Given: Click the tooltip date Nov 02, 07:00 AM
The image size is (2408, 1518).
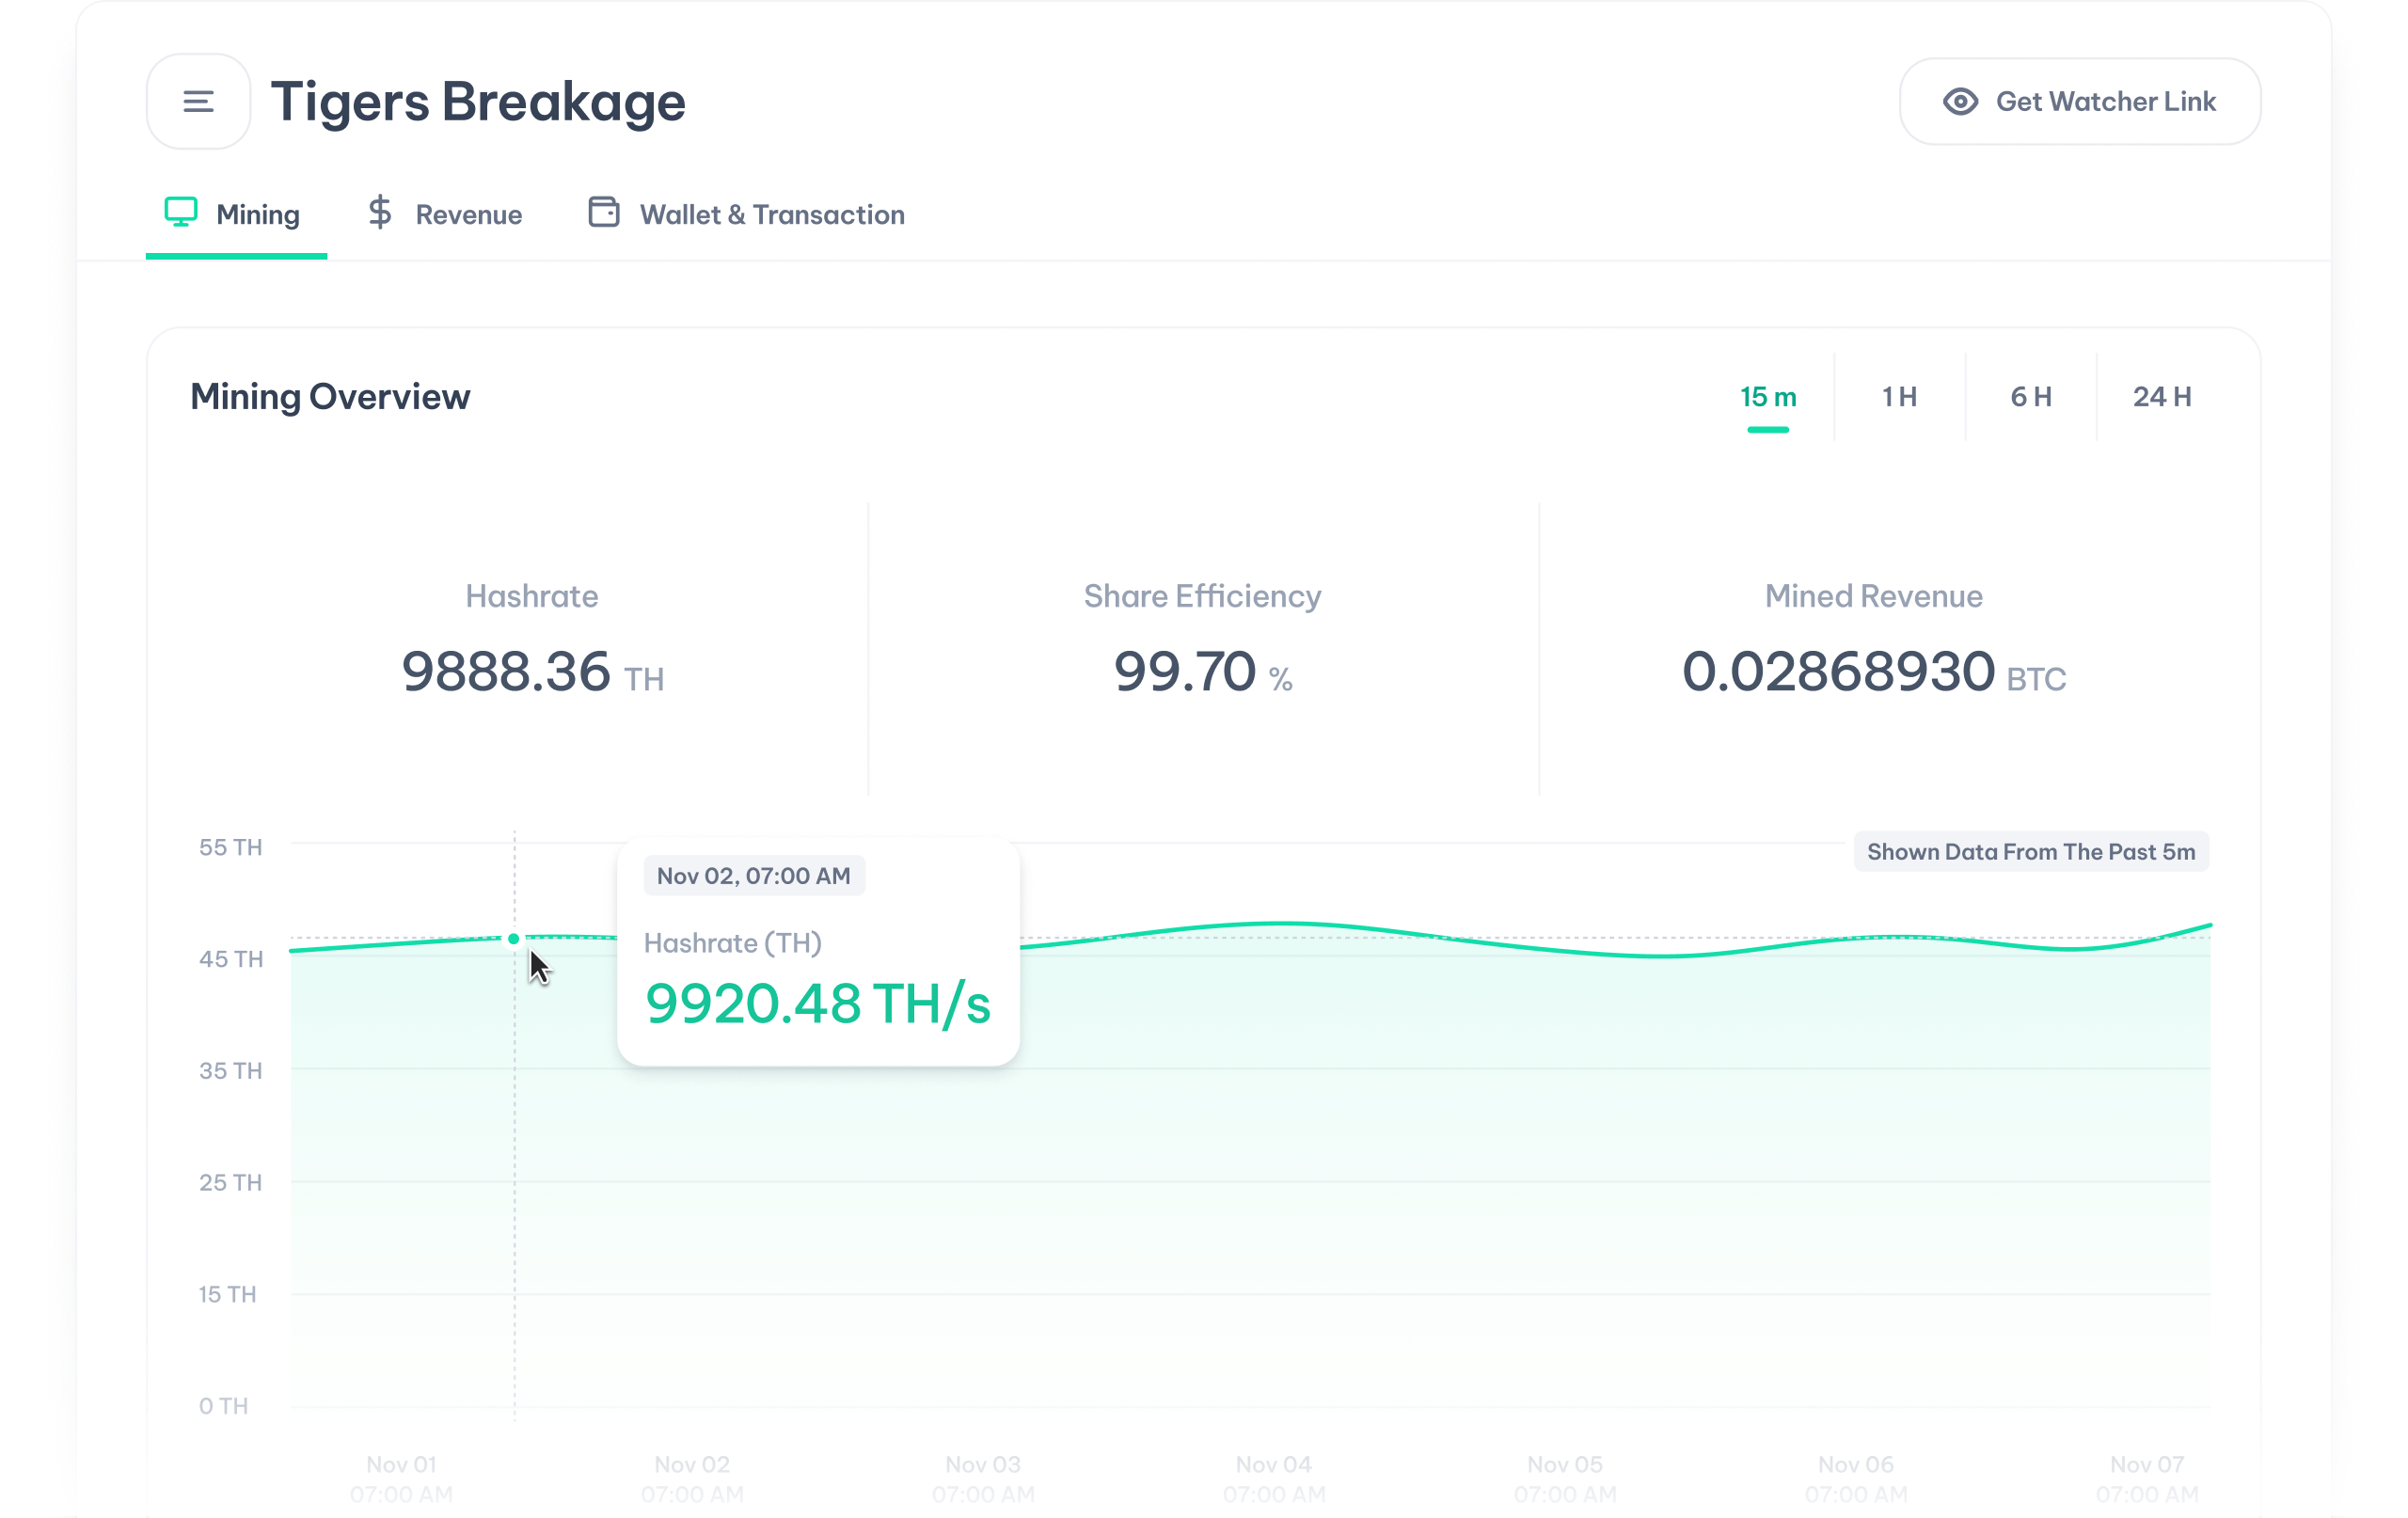Looking at the screenshot, I should tap(754, 876).
